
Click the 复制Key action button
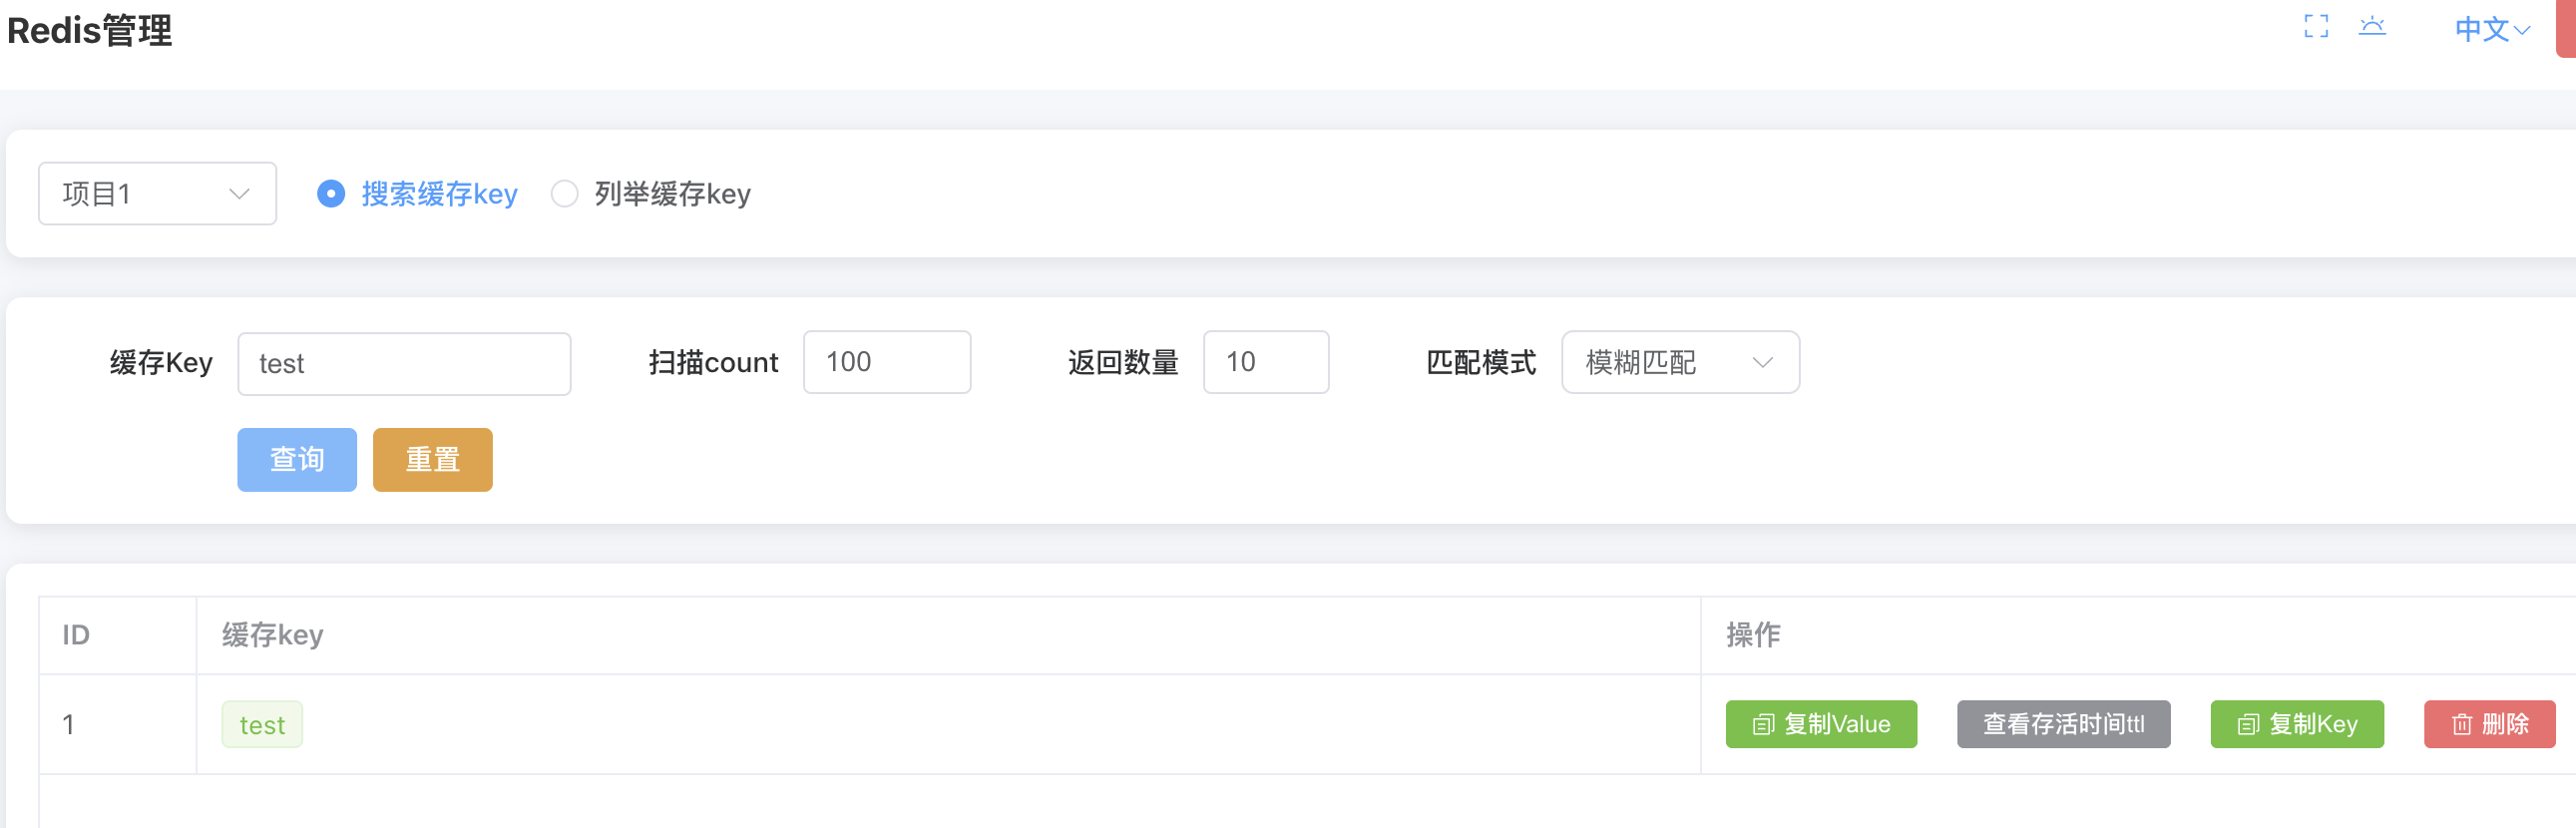[2297, 724]
